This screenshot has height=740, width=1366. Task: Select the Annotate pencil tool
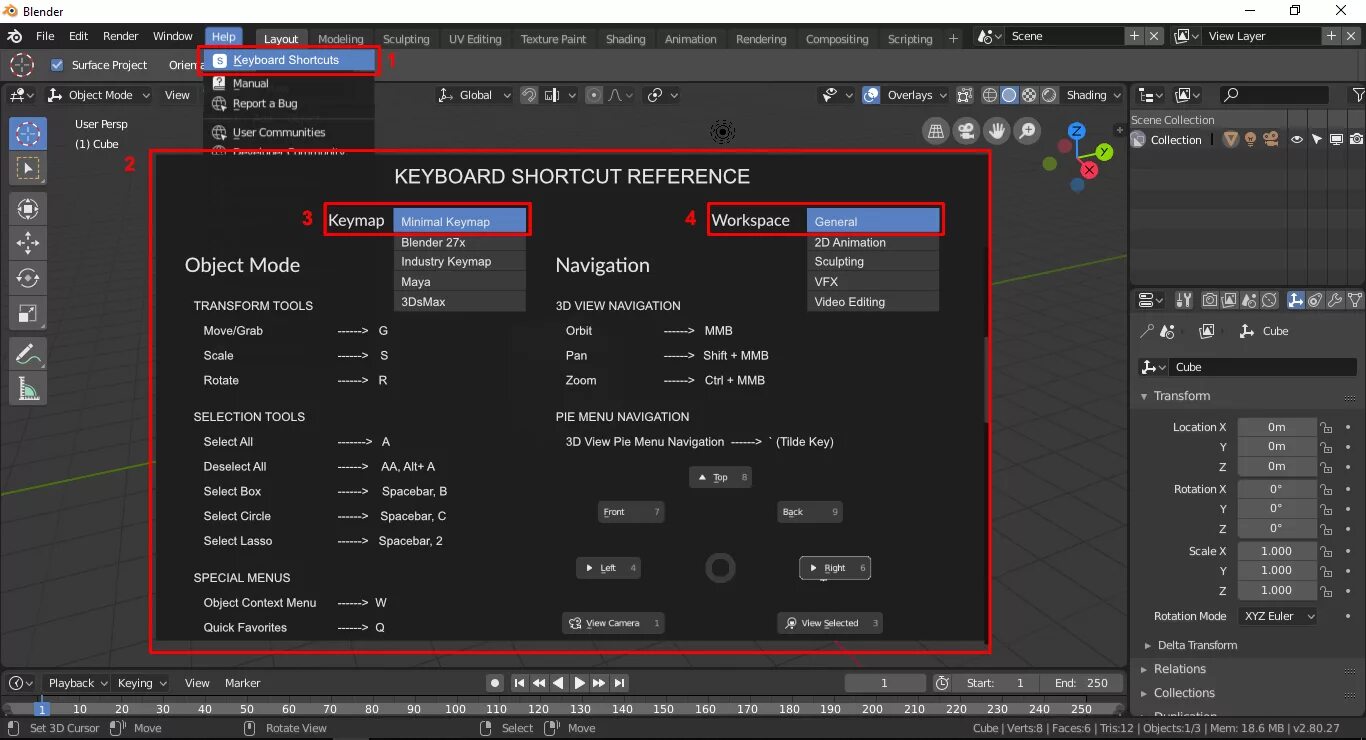tap(28, 353)
